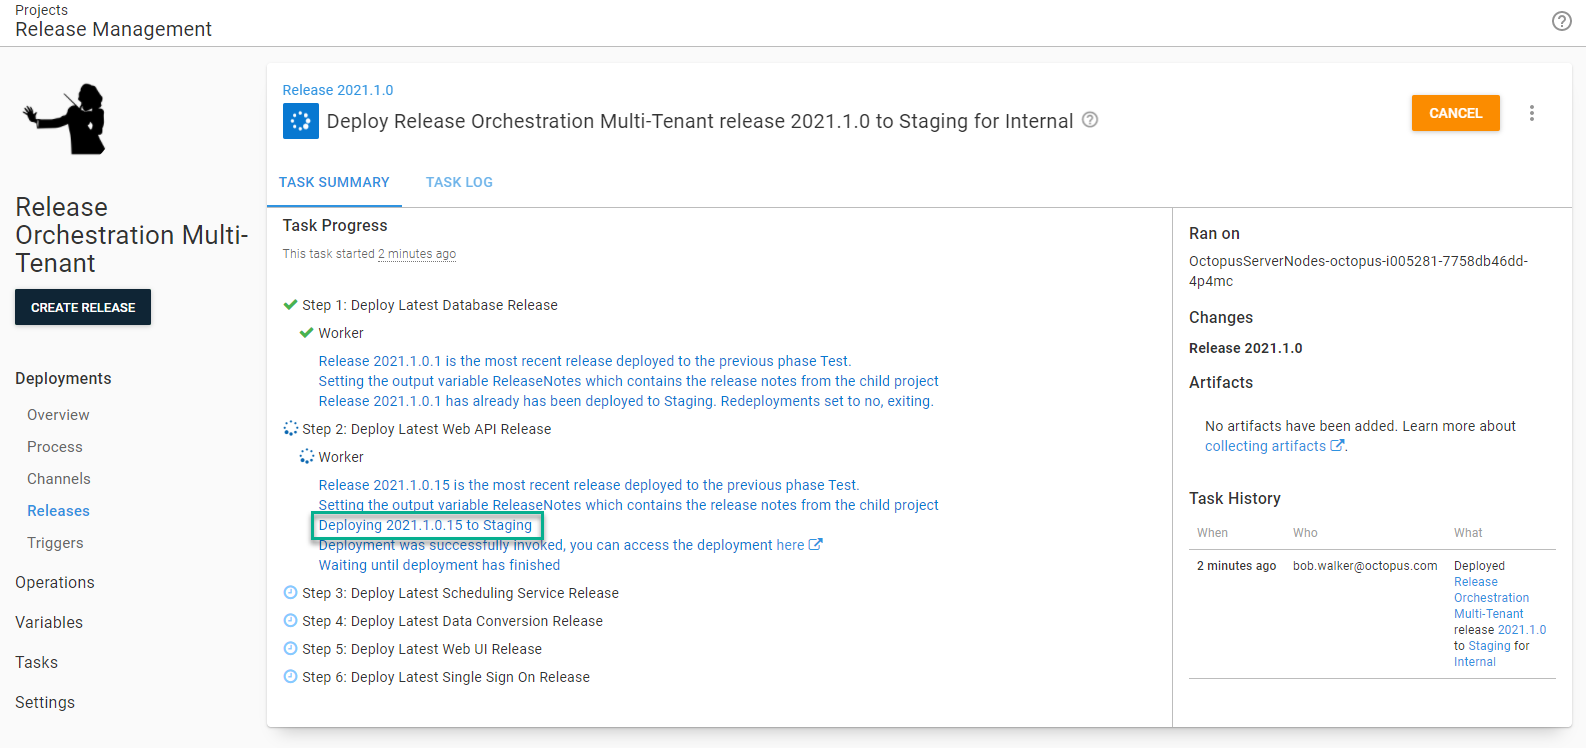Click the Create Release button

pos(83,307)
